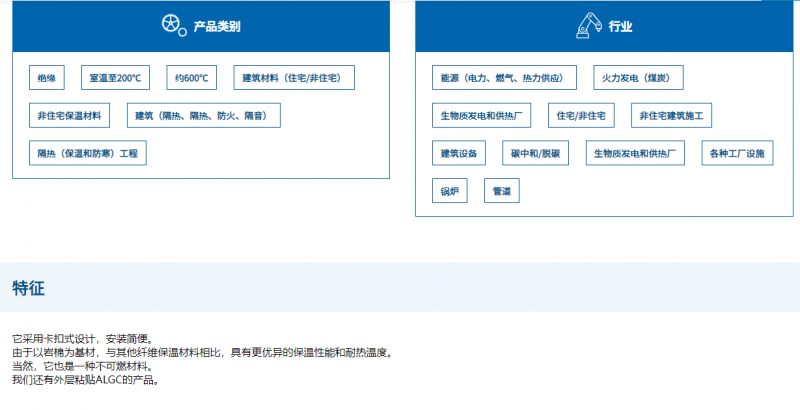
Task: Click the 住宅/非住宅 industry tag
Action: coord(582,116)
